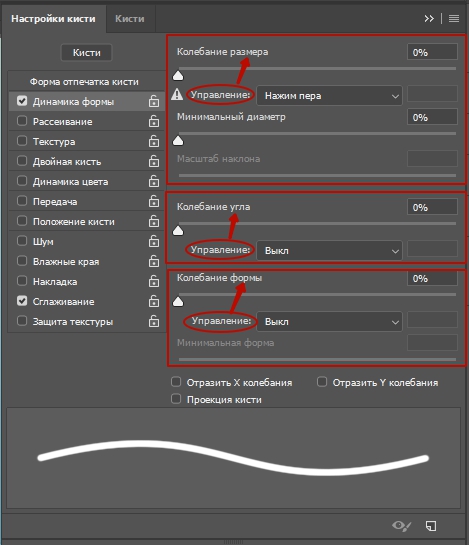Open Управление dropdown under Колебание формы

point(329,322)
